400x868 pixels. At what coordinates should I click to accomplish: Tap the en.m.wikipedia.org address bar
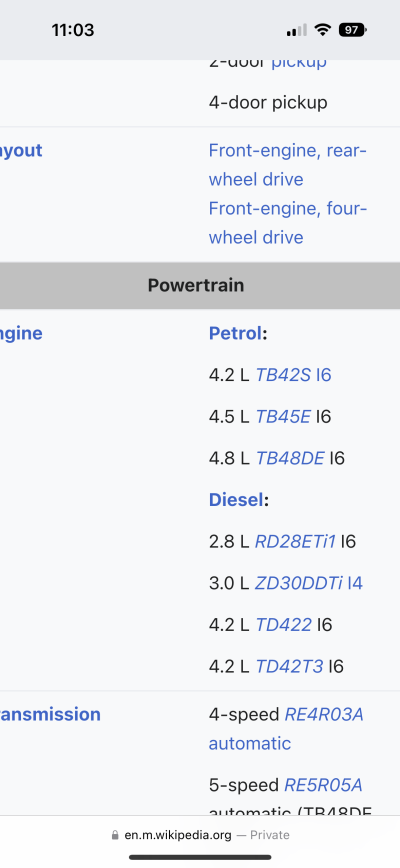[178, 835]
